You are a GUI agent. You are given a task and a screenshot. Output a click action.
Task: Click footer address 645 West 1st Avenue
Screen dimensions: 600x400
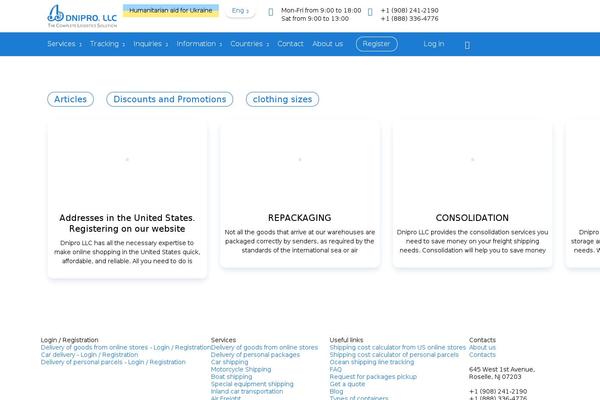point(502,369)
